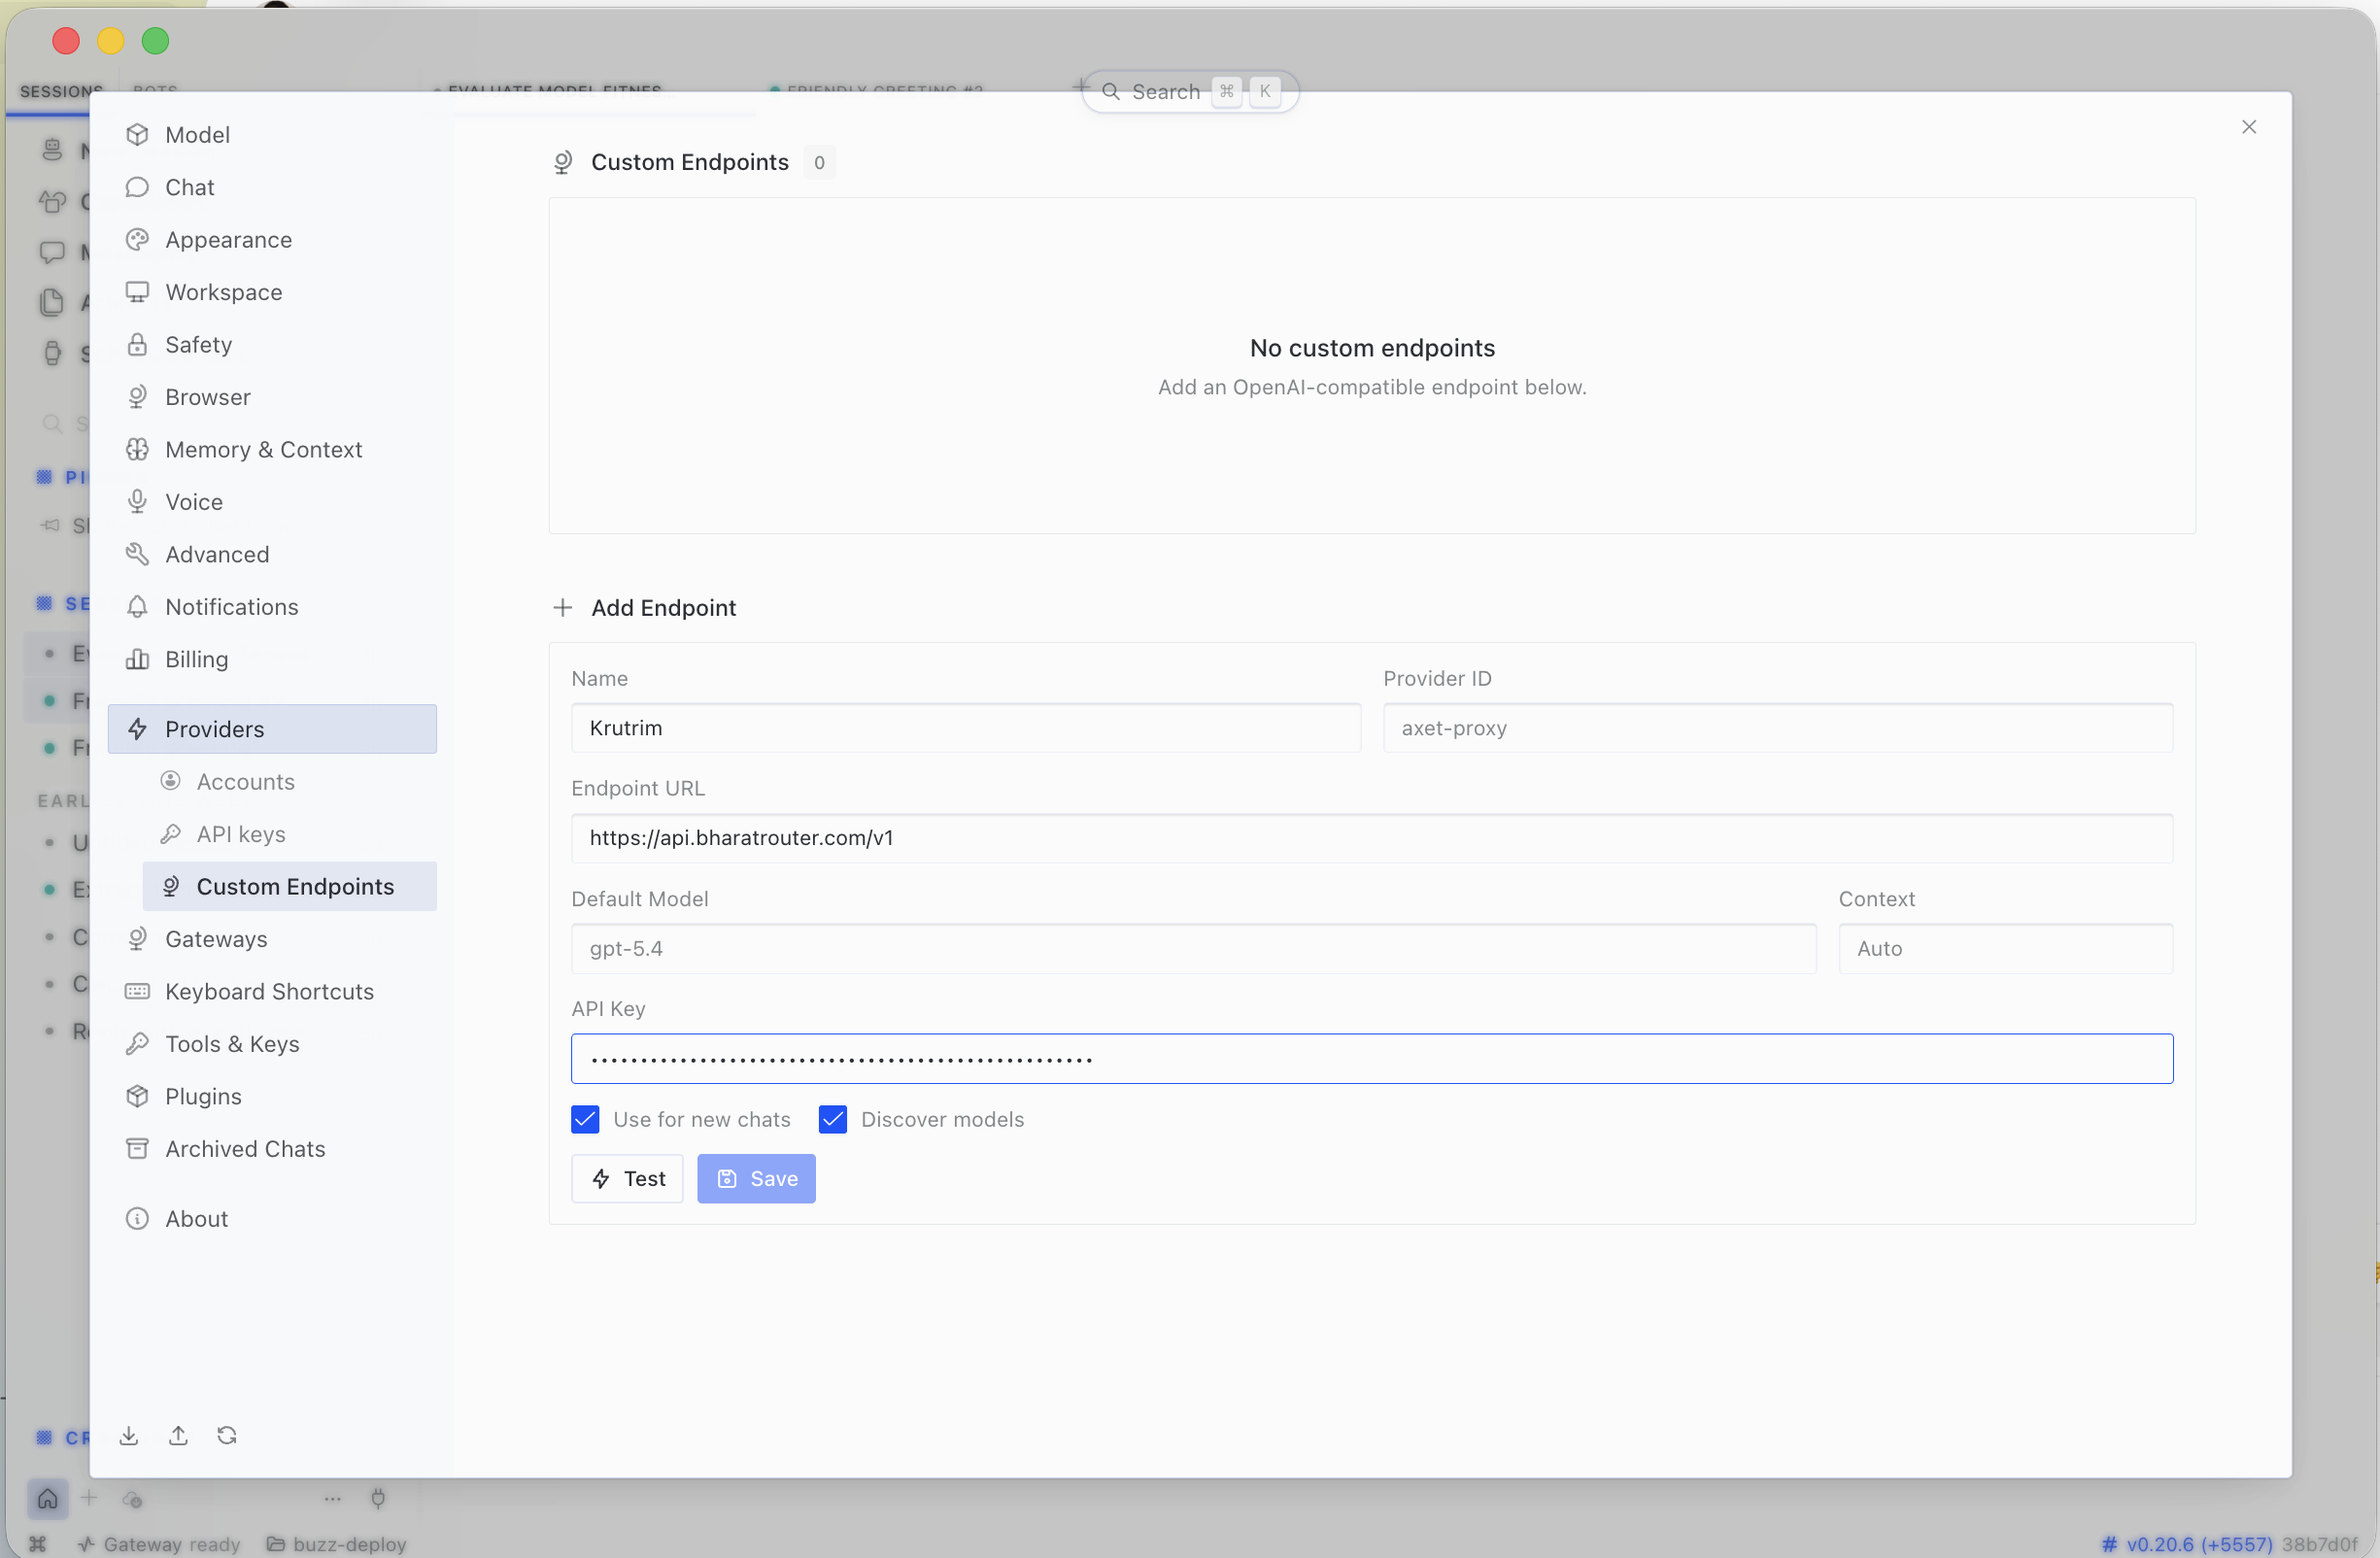The height and width of the screenshot is (1558, 2380).
Task: Click the Provider ID field
Action: click(1778, 728)
